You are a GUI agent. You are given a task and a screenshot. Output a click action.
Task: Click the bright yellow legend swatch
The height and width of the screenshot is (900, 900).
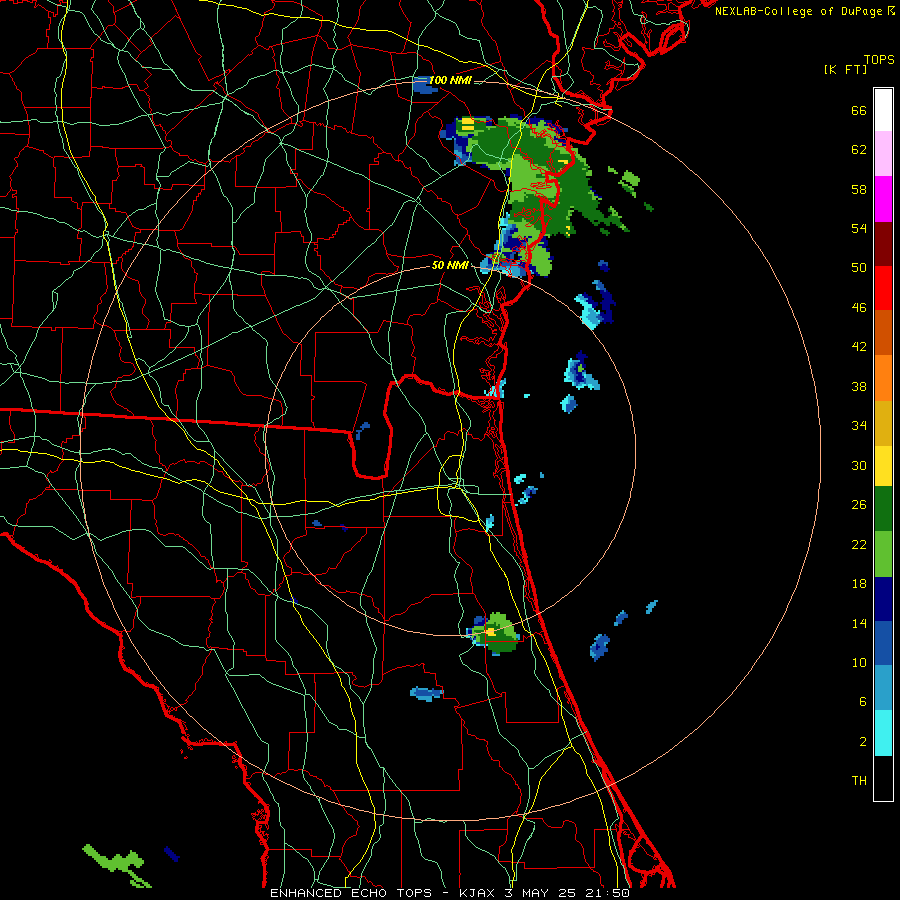(x=883, y=466)
